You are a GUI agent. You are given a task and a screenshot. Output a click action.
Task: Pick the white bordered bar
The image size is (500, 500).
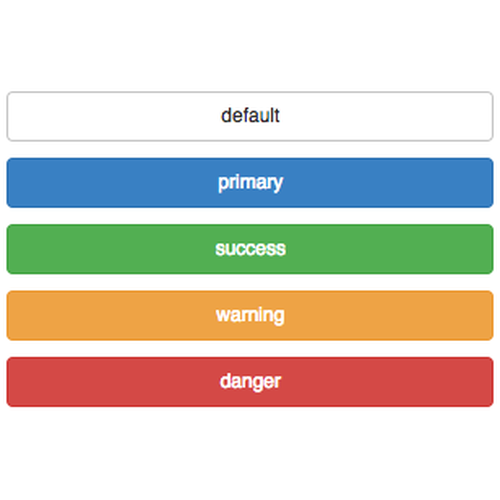[x=250, y=116]
